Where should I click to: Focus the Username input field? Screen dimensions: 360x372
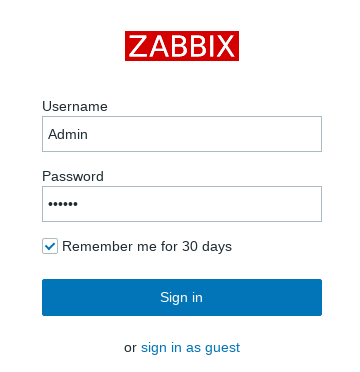[x=182, y=134]
